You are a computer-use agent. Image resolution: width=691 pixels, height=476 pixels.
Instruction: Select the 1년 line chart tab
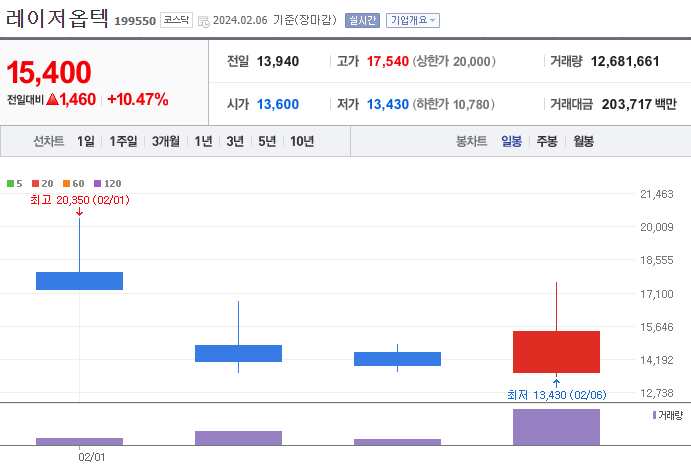[203, 141]
